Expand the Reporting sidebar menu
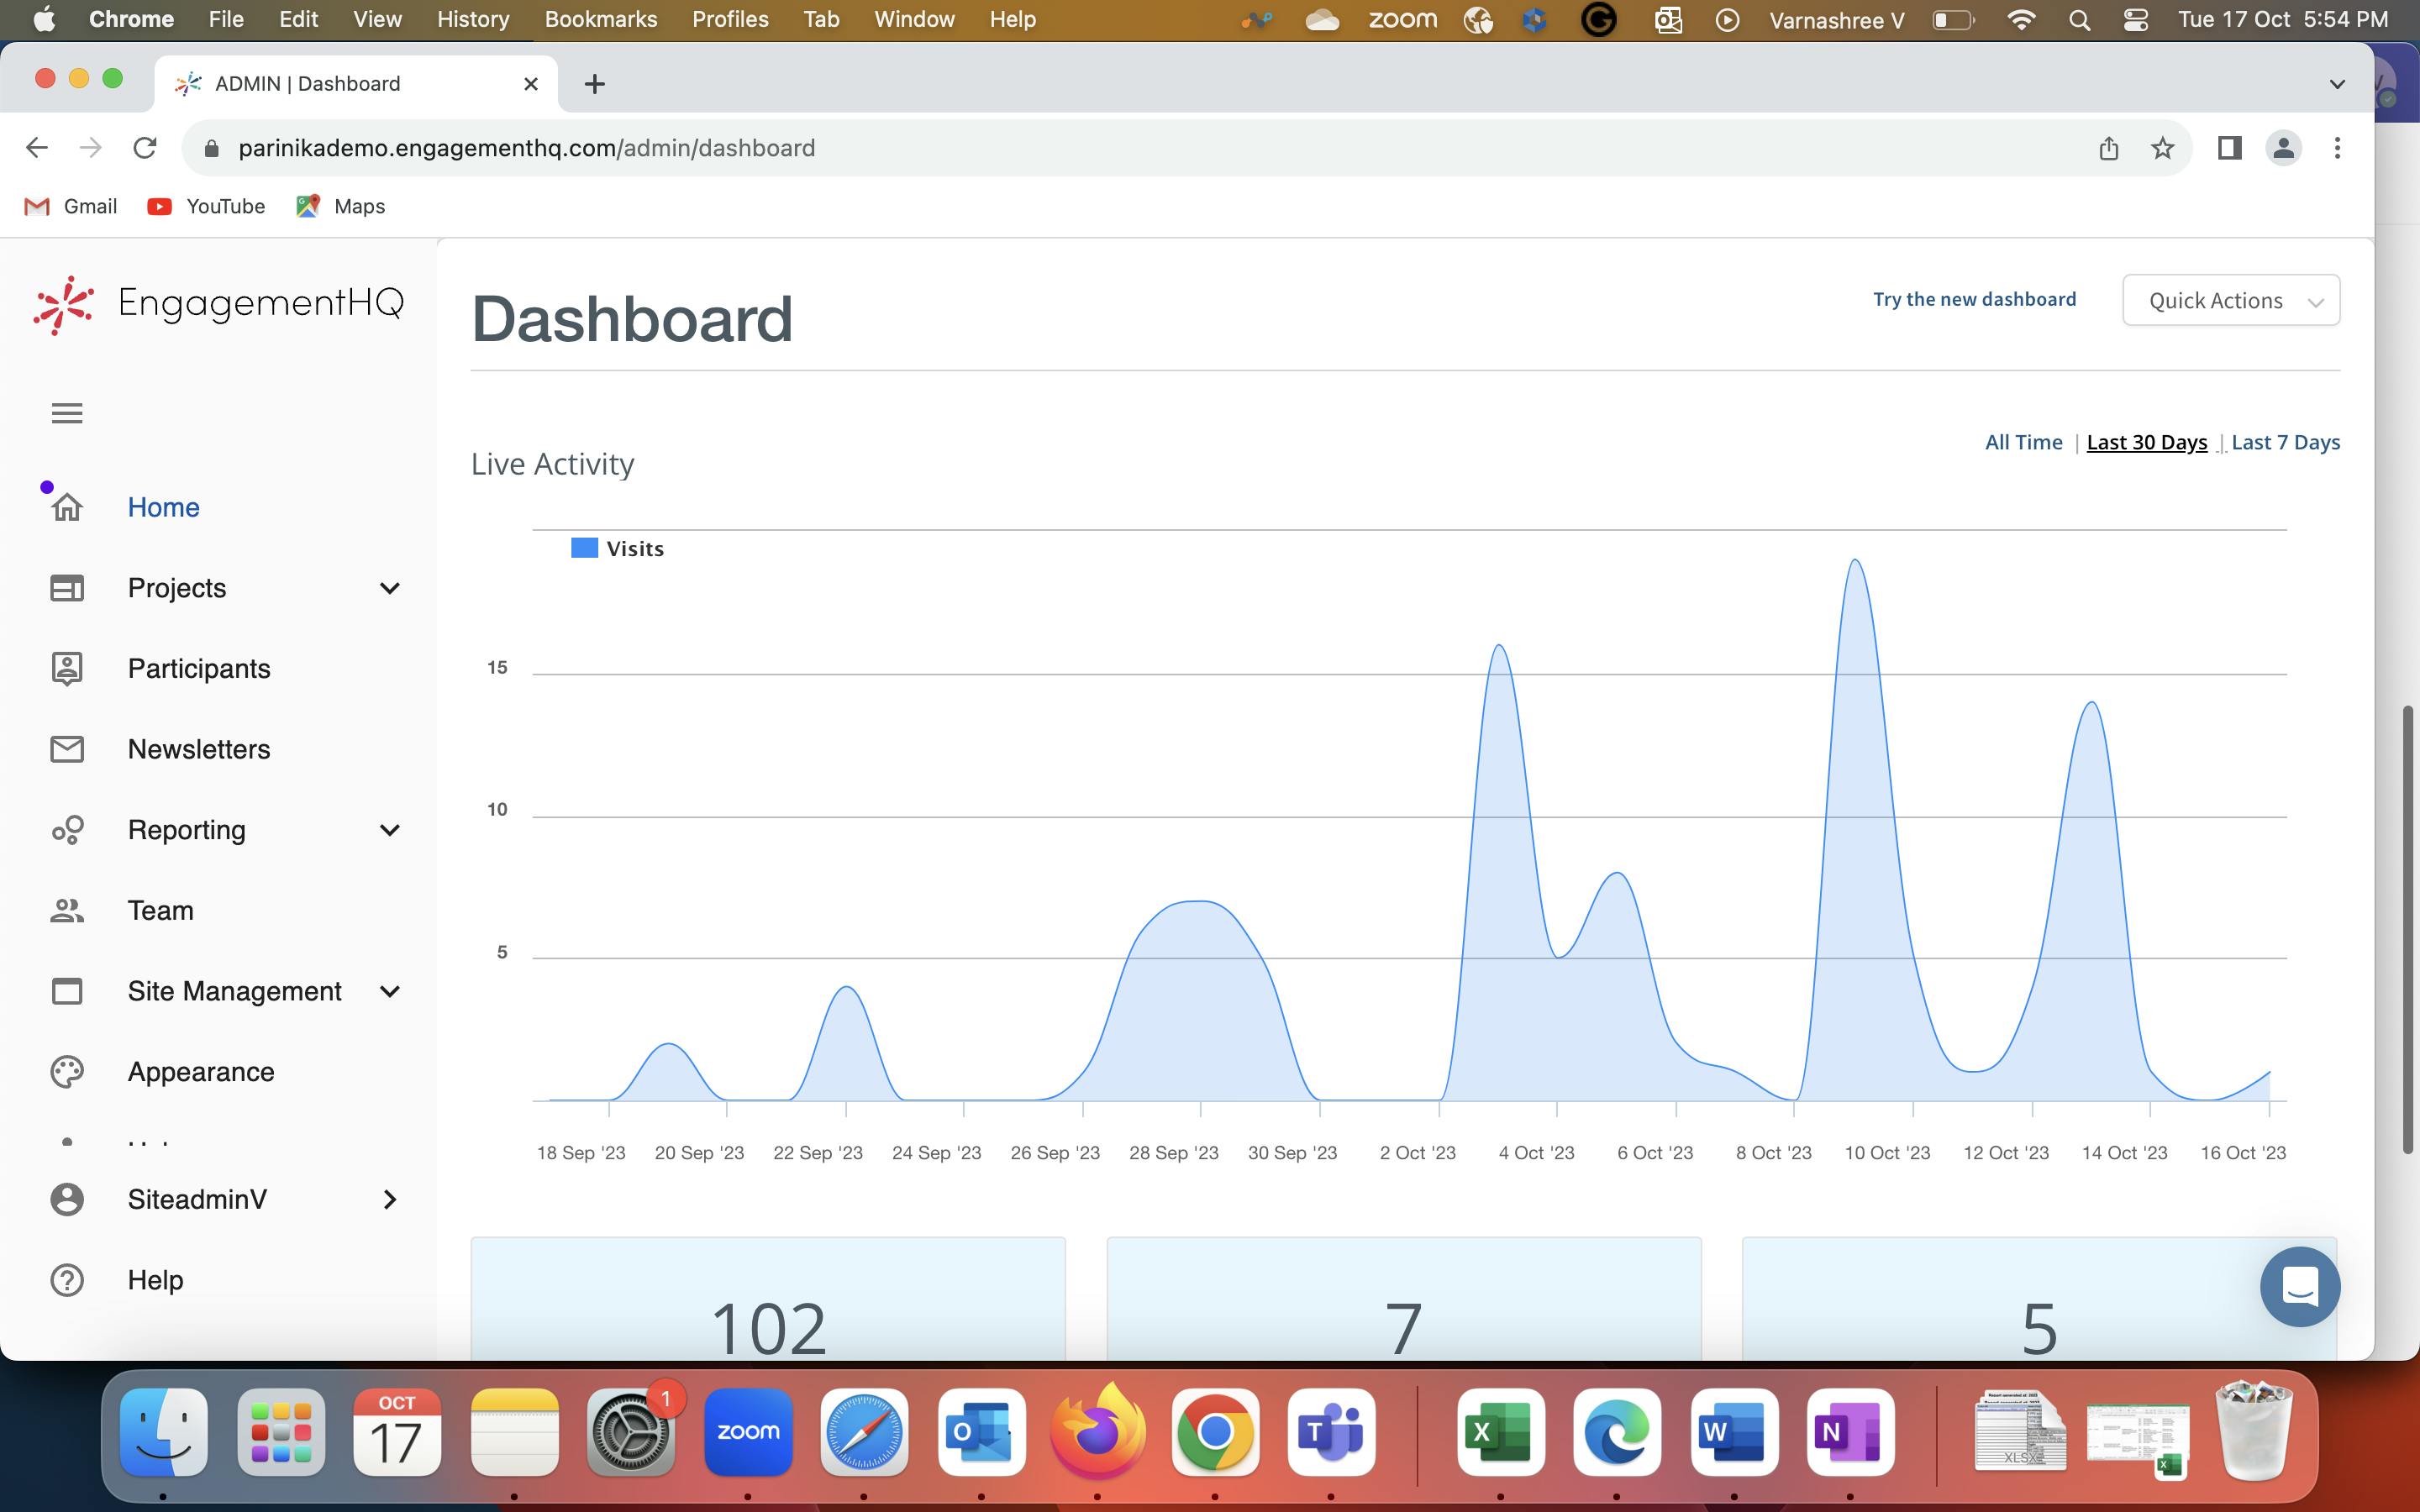2420x1512 pixels. click(x=389, y=830)
